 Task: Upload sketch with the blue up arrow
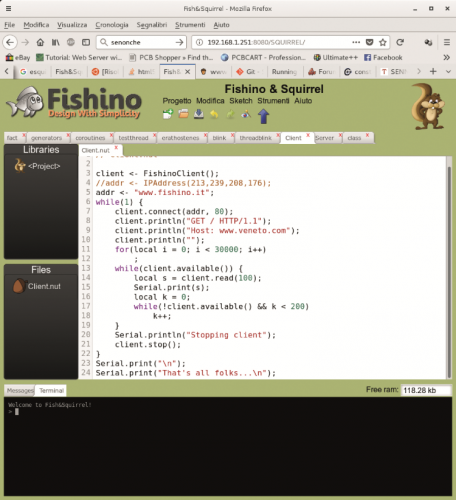tap(263, 116)
